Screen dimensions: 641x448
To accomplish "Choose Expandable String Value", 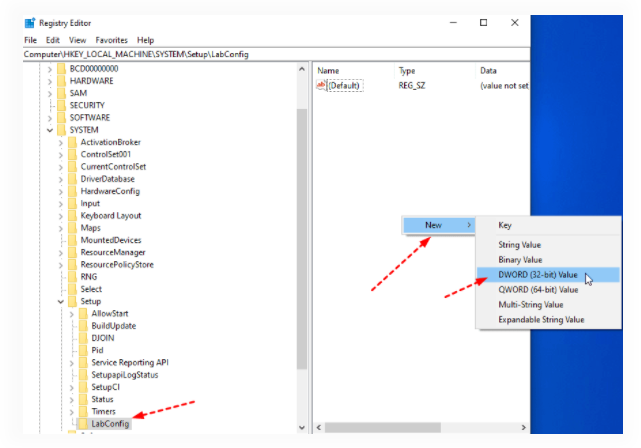I will coord(548,320).
